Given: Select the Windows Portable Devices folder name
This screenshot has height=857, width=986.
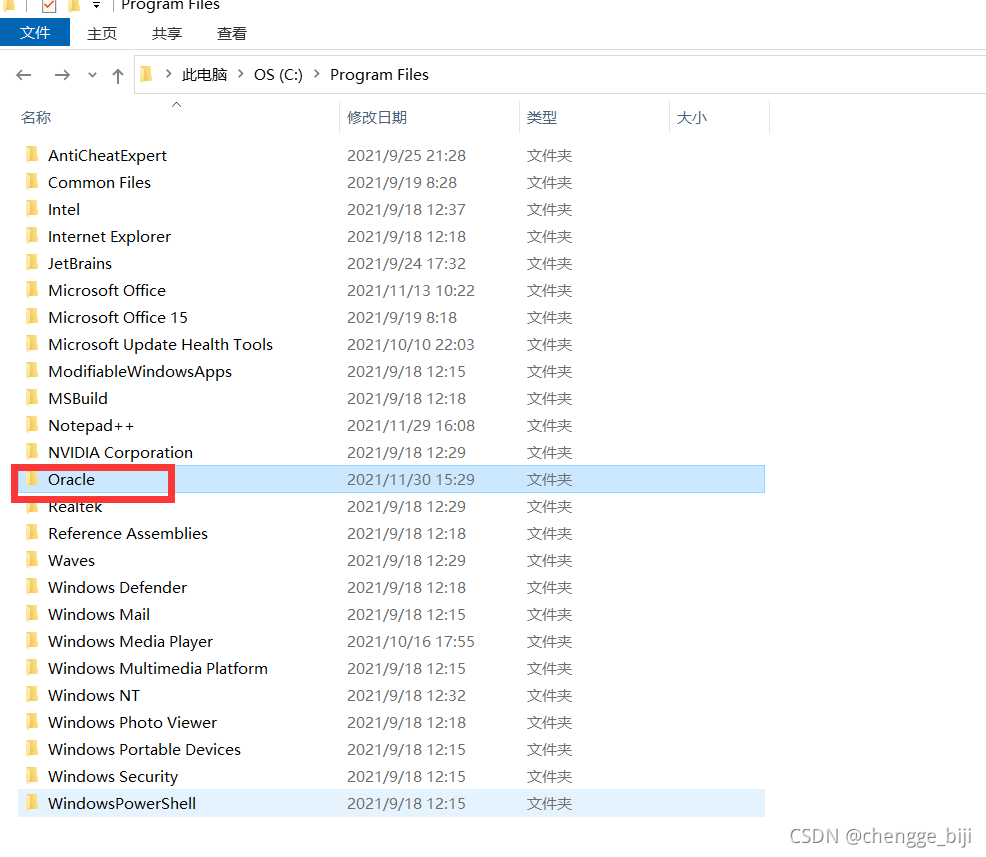Looking at the screenshot, I should coord(144,749).
